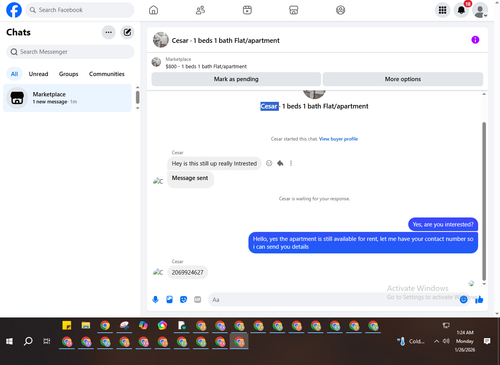The width and height of the screenshot is (500, 365).
Task: Click the Search Messenger field
Action: pos(70,52)
